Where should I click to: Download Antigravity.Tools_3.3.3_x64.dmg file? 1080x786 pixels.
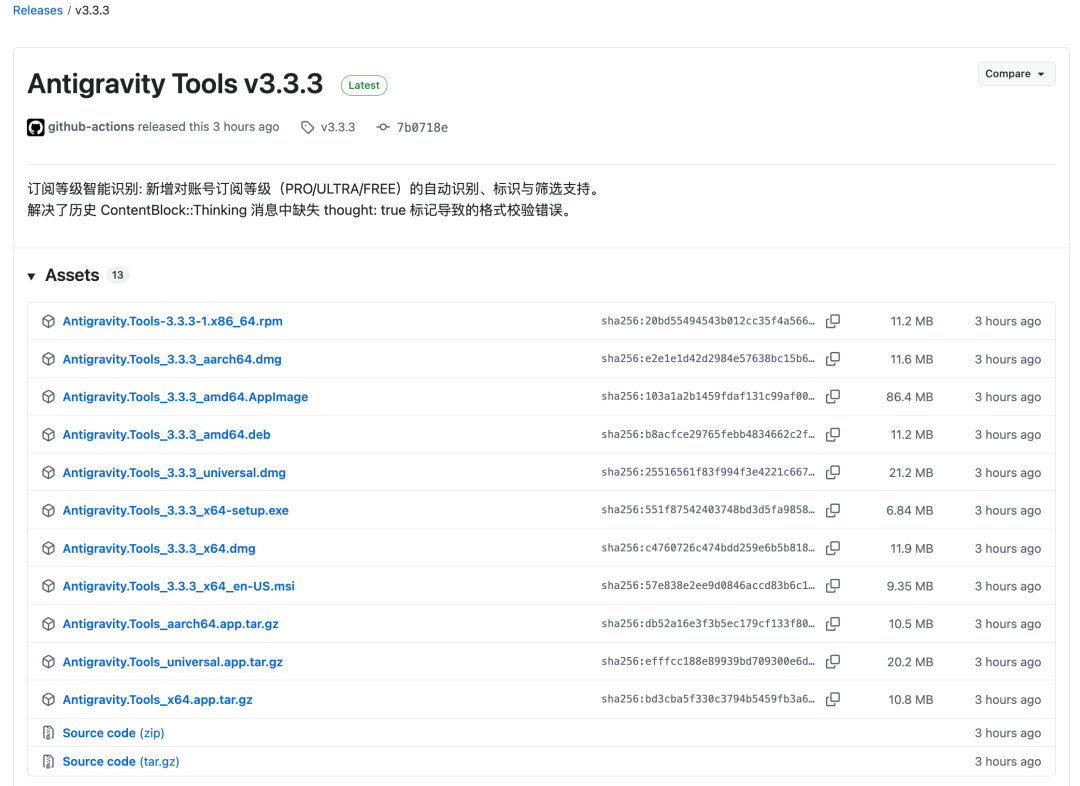(159, 548)
